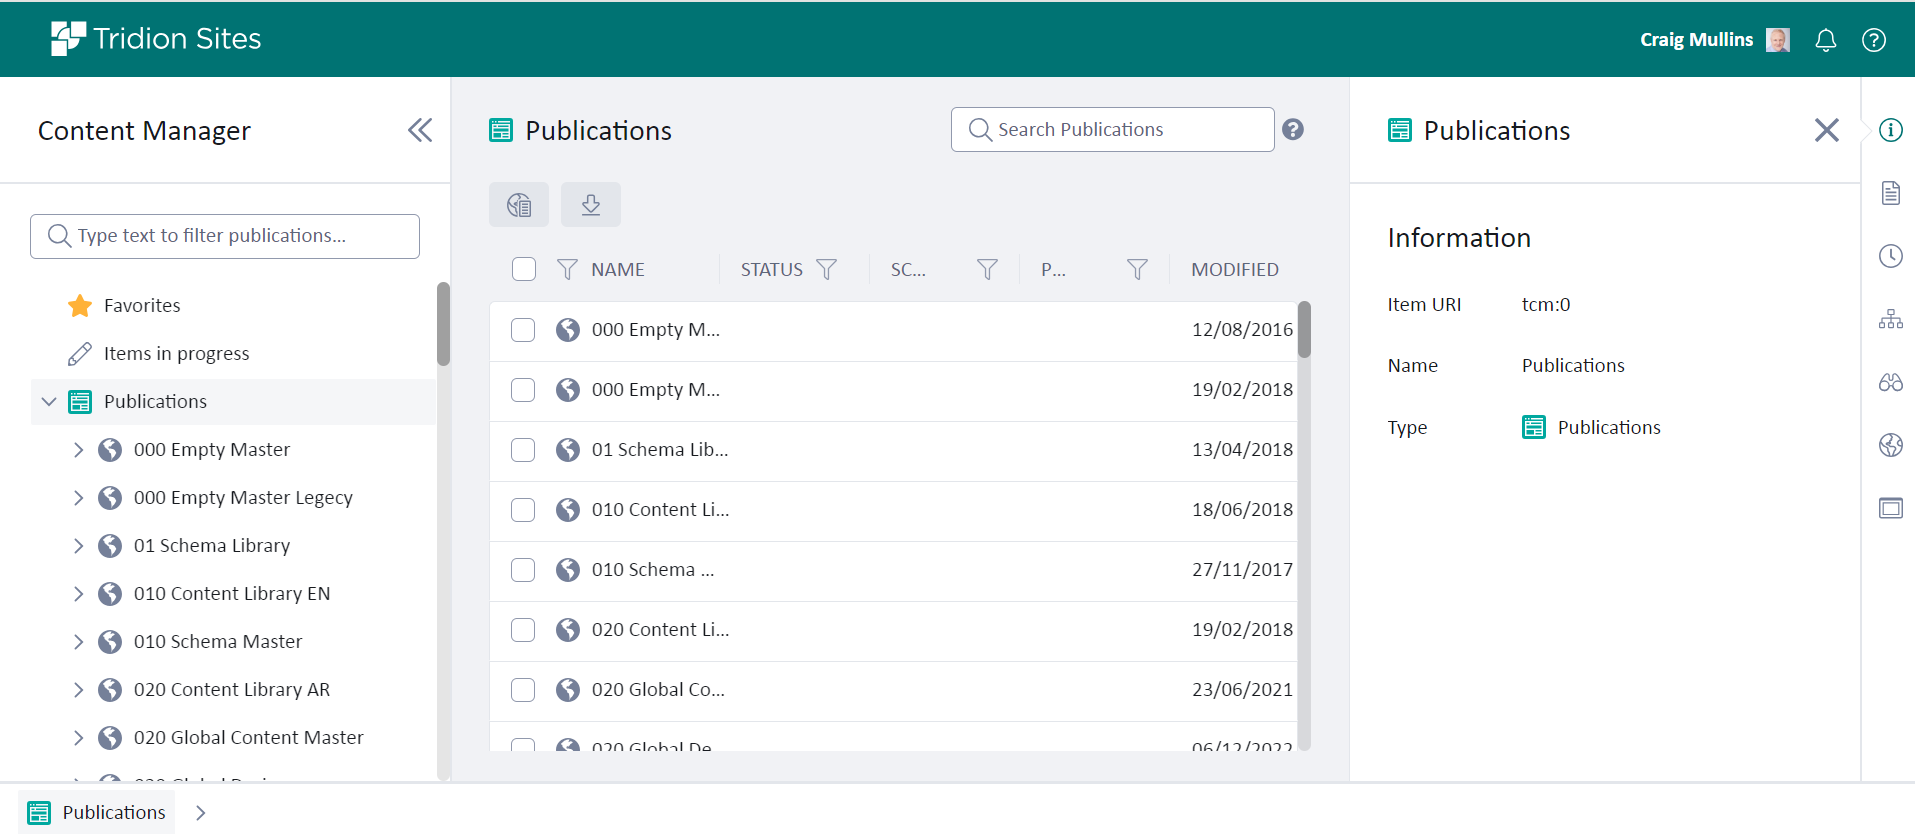Check the 000 Empty M... row dated 19/02/2018
Screen dimensions: 1915x834
pyautogui.click(x=523, y=390)
